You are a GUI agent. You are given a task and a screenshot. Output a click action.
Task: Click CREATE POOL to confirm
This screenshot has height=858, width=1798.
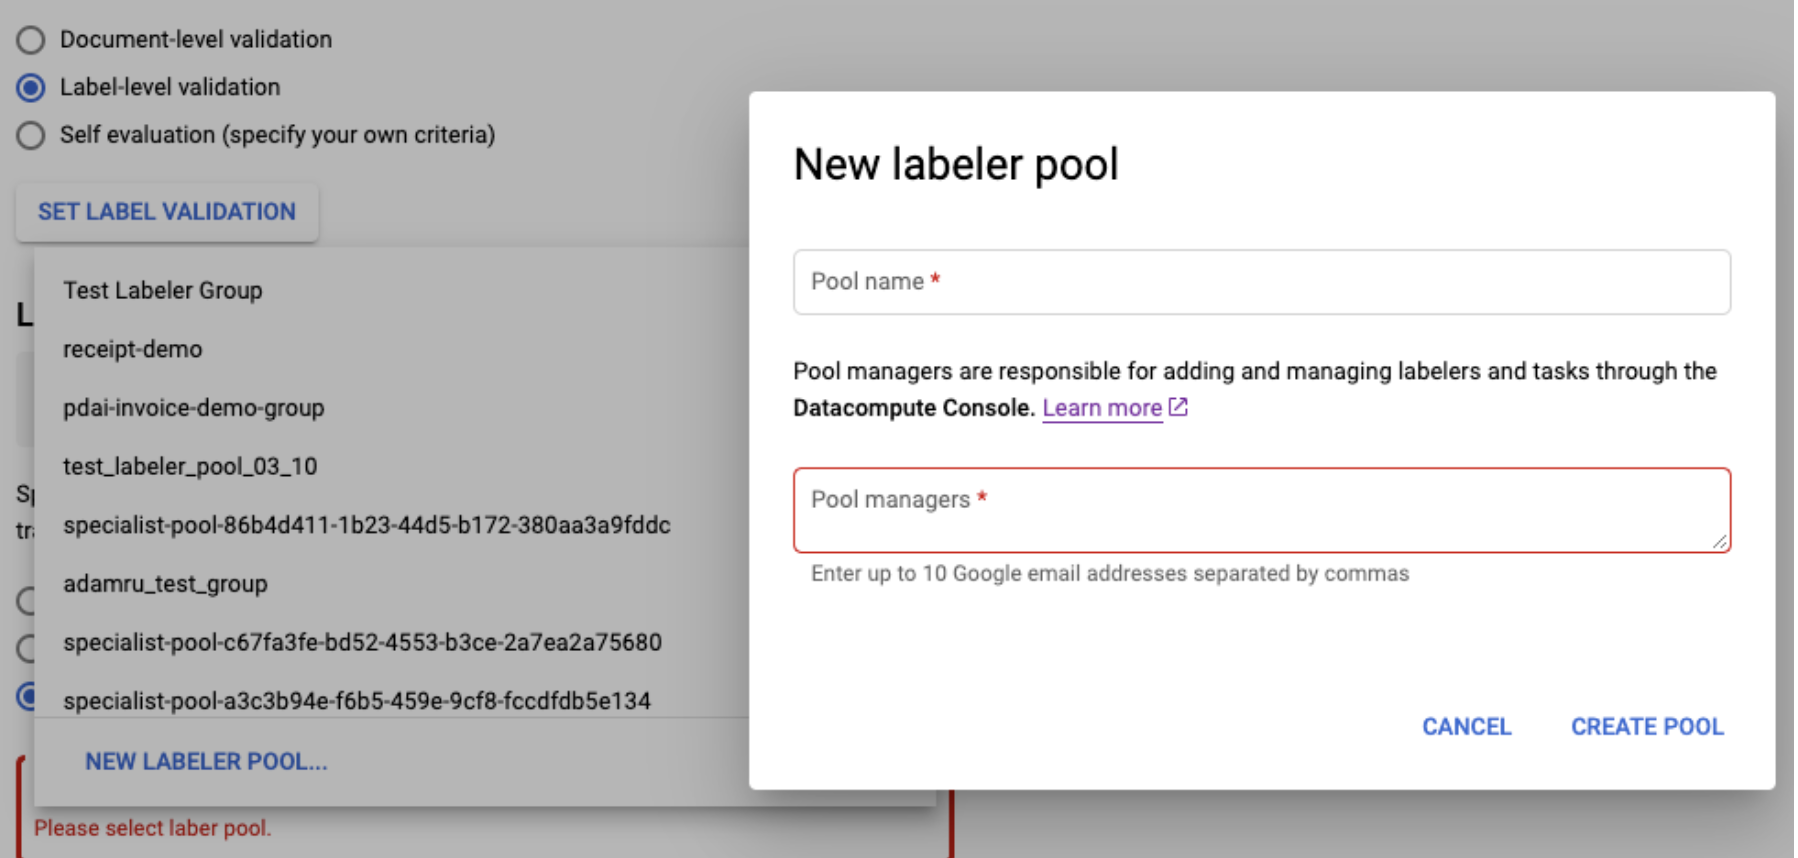point(1646,727)
